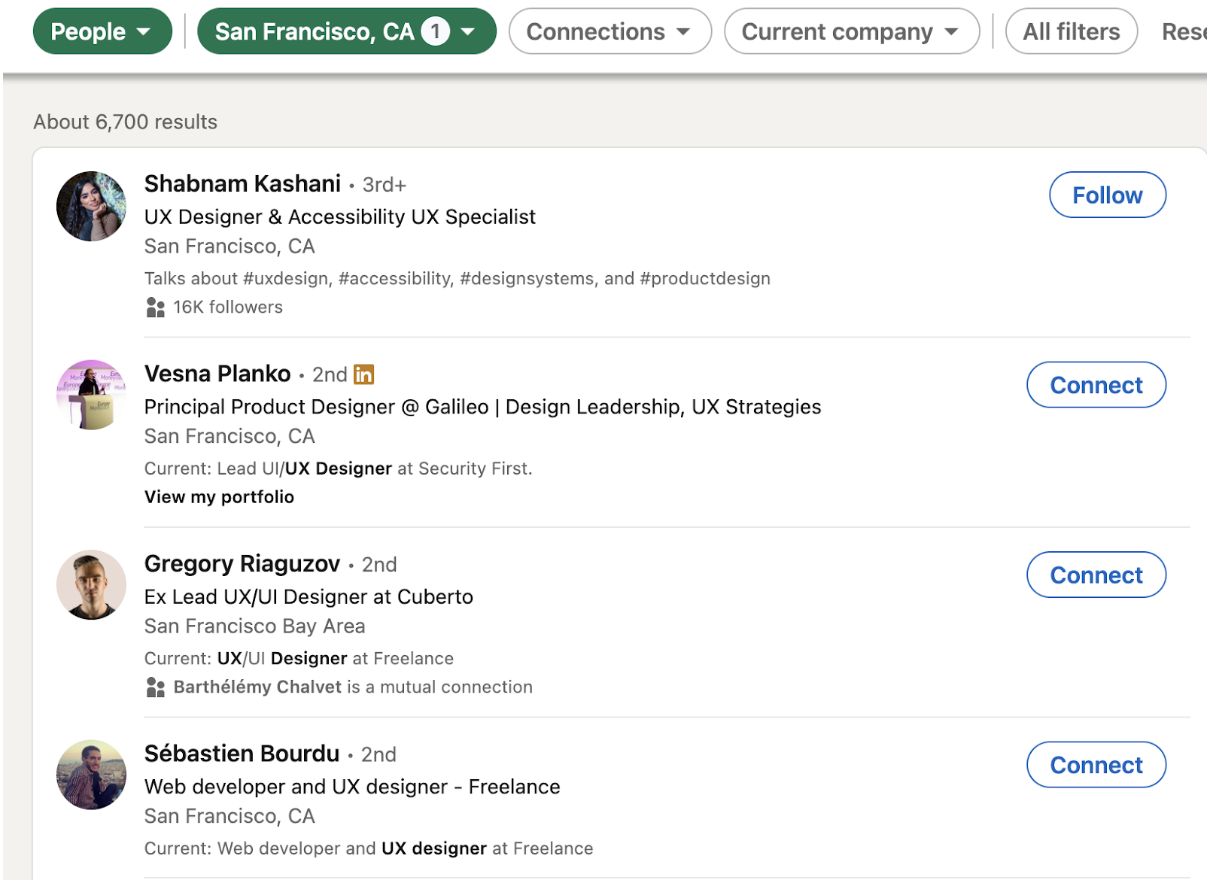Open the People filter dropdown
The height and width of the screenshot is (886, 1210).
(x=102, y=32)
